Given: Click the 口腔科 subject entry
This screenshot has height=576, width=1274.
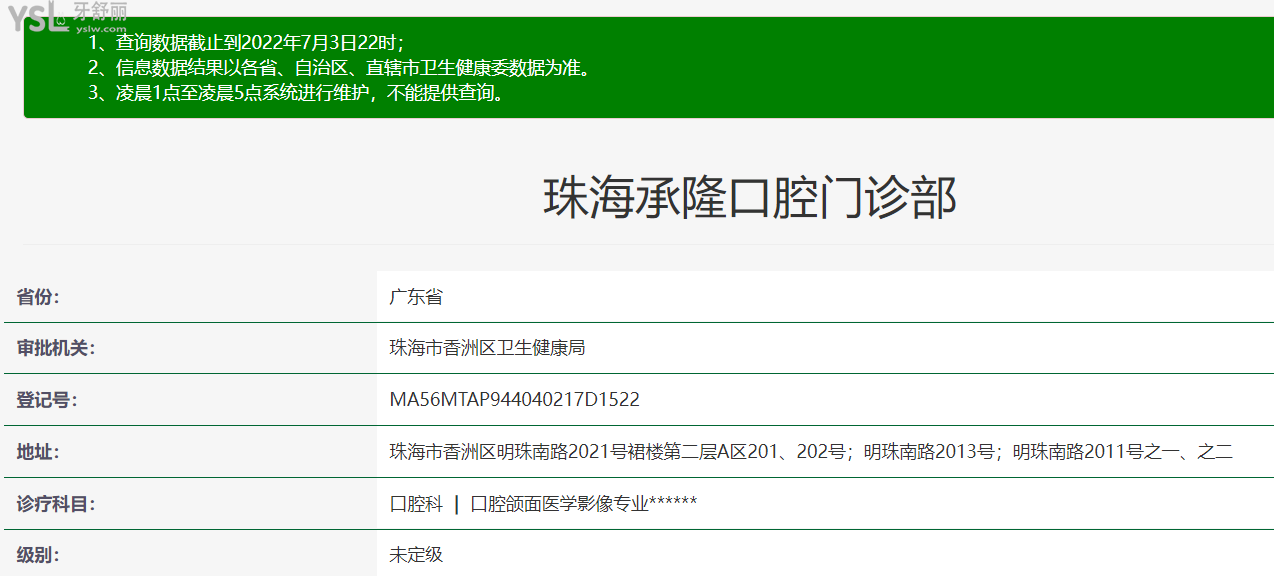Looking at the screenshot, I should [416, 504].
